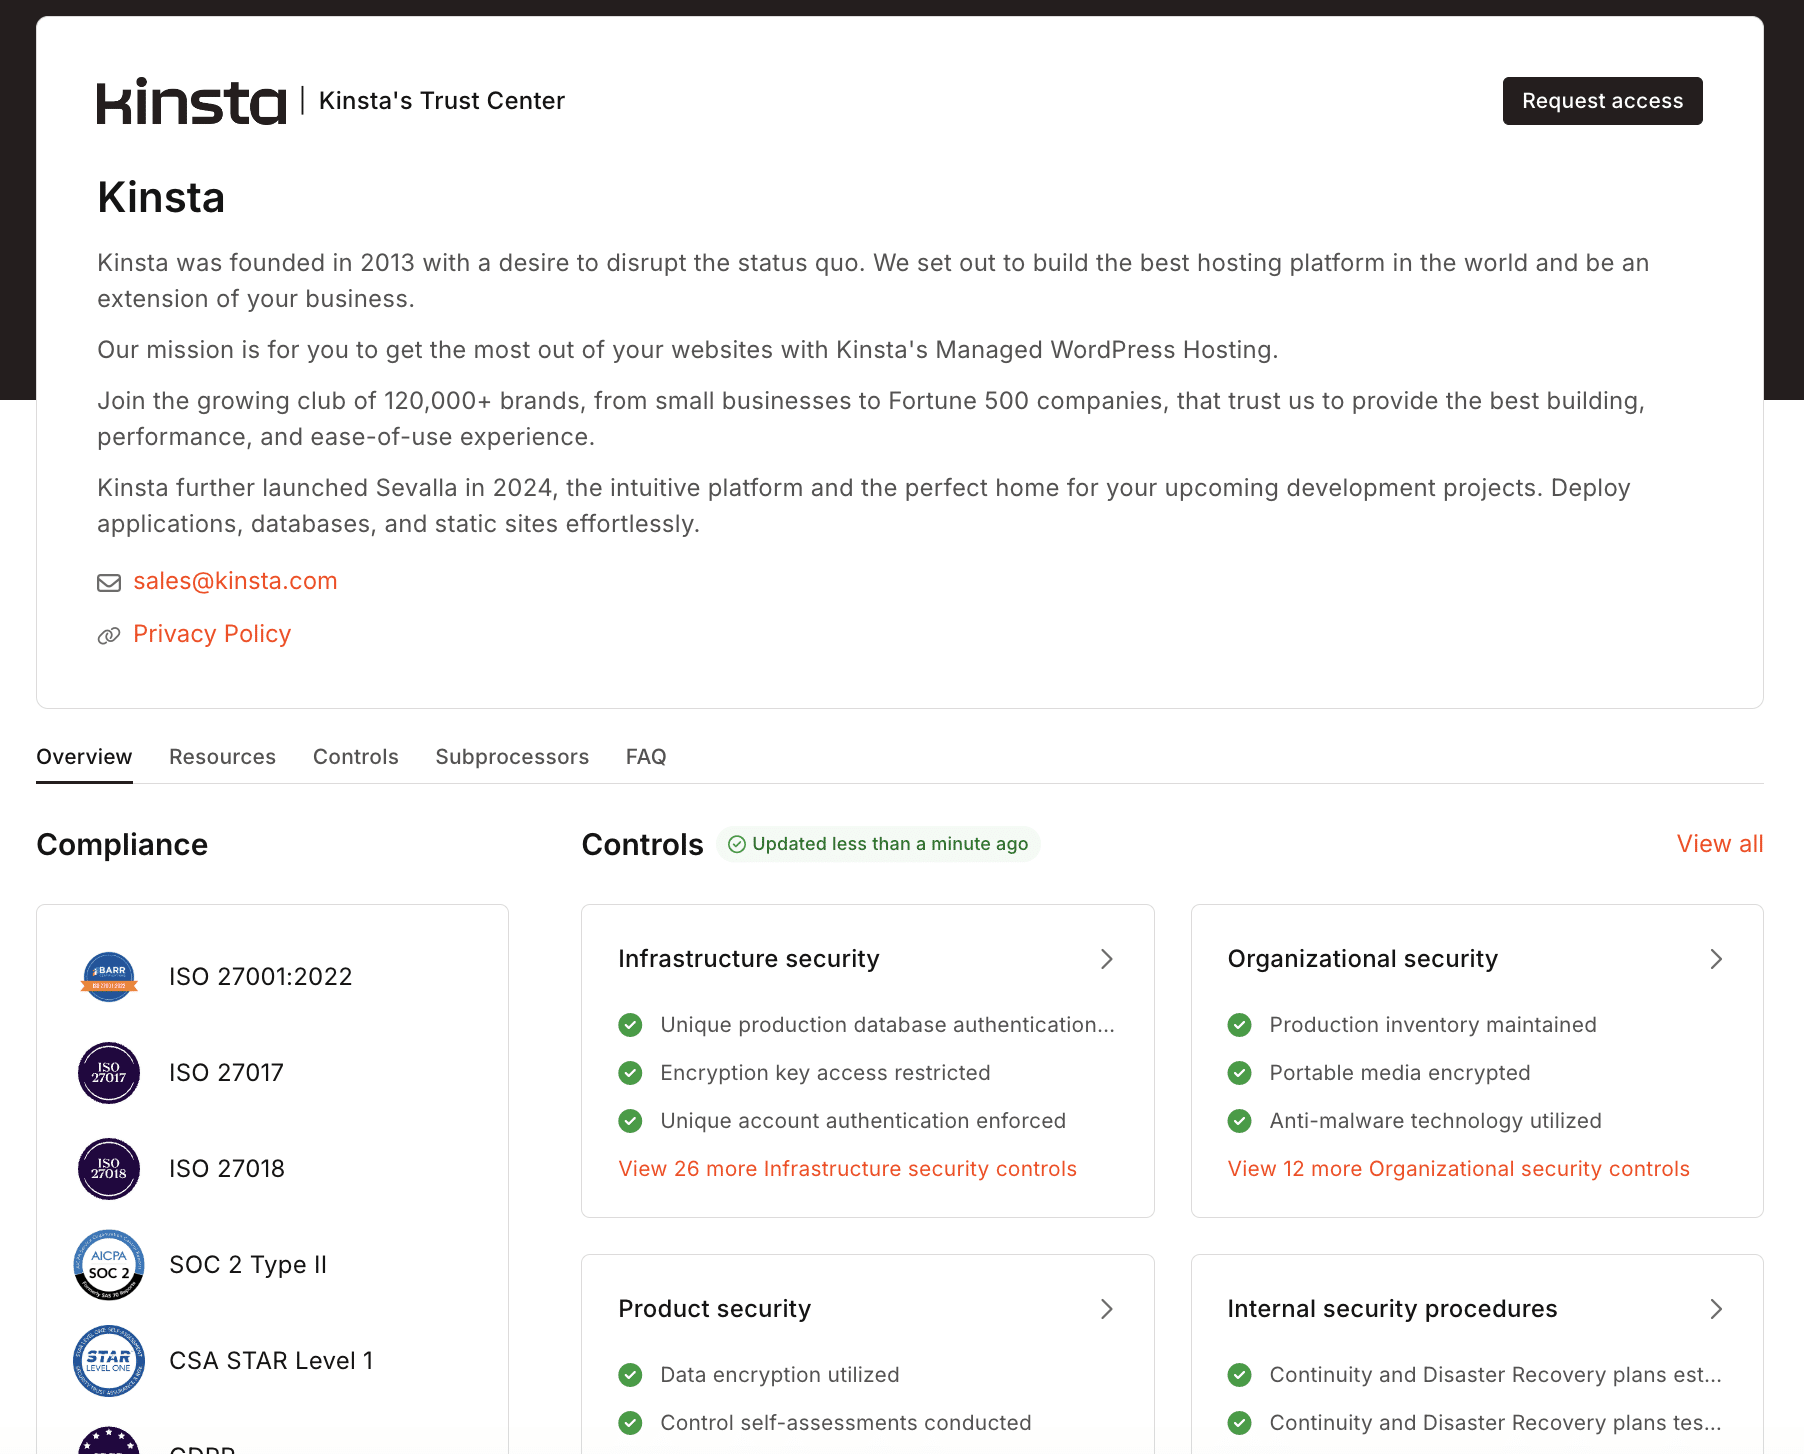This screenshot has width=1804, height=1454.
Task: Click green check next to Portable media encrypted
Action: coord(1240,1073)
